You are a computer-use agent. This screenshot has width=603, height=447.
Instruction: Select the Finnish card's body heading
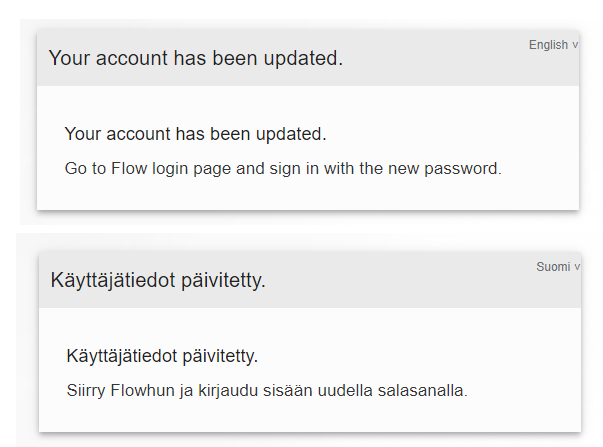click(162, 356)
